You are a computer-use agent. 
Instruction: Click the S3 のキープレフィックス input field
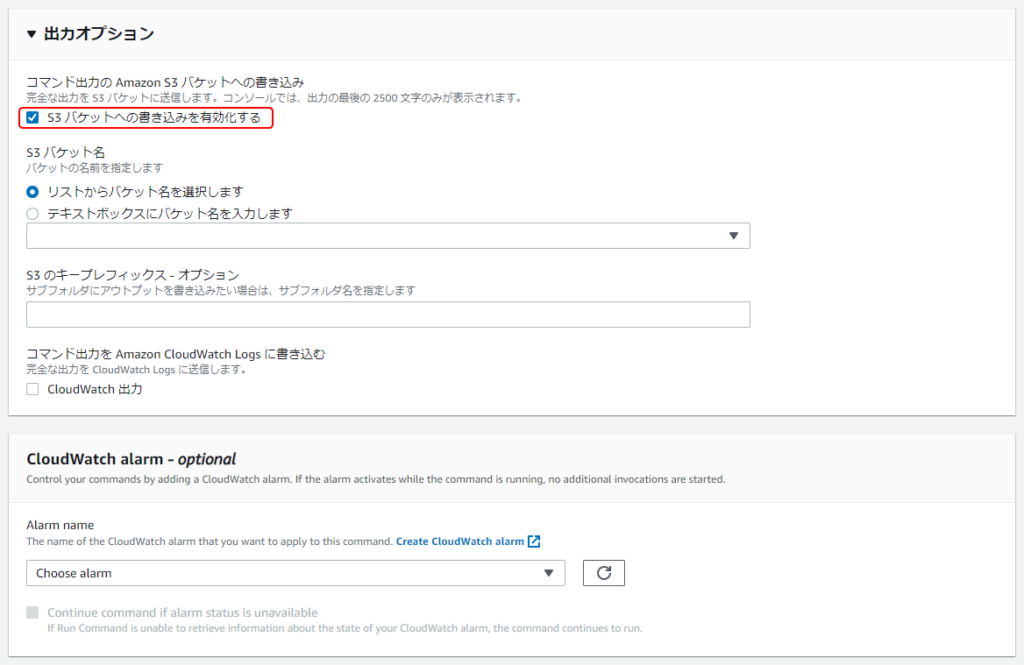pos(388,315)
